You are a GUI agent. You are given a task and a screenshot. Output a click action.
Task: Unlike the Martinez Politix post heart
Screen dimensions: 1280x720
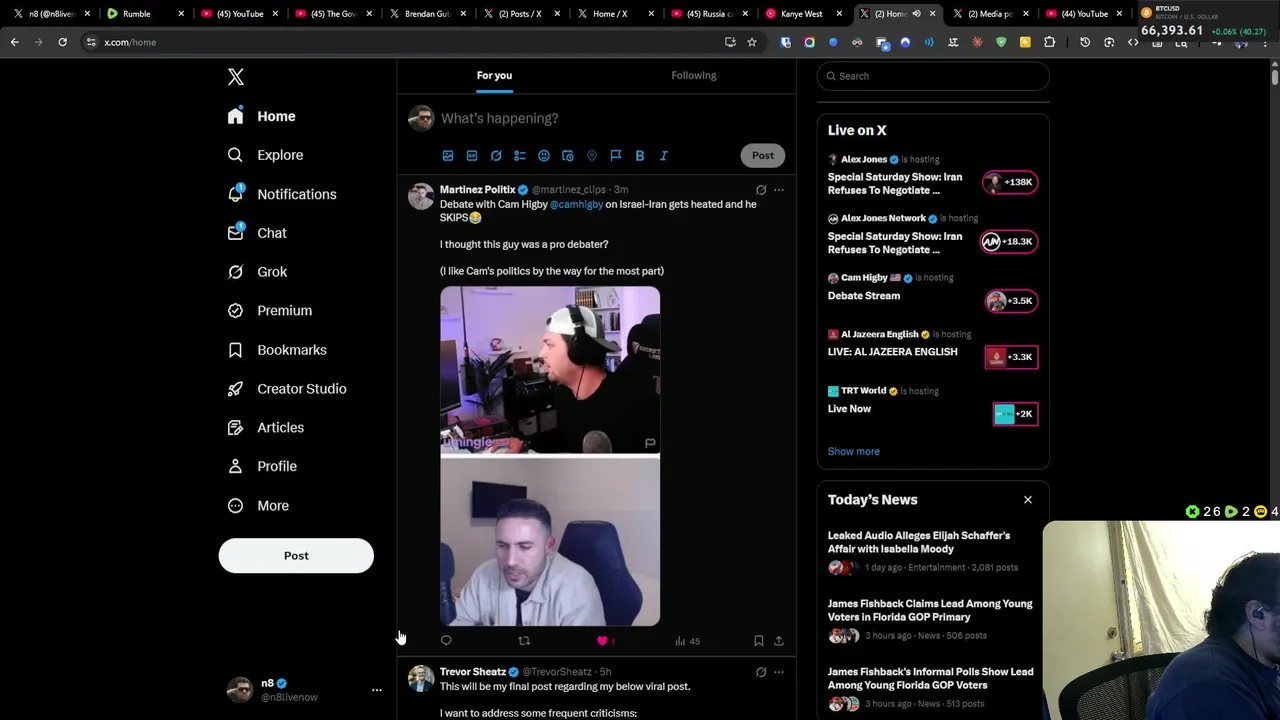602,641
